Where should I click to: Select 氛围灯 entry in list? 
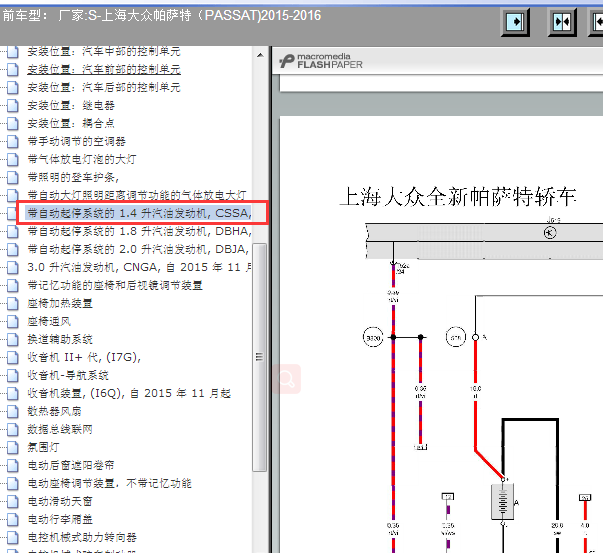point(43,447)
